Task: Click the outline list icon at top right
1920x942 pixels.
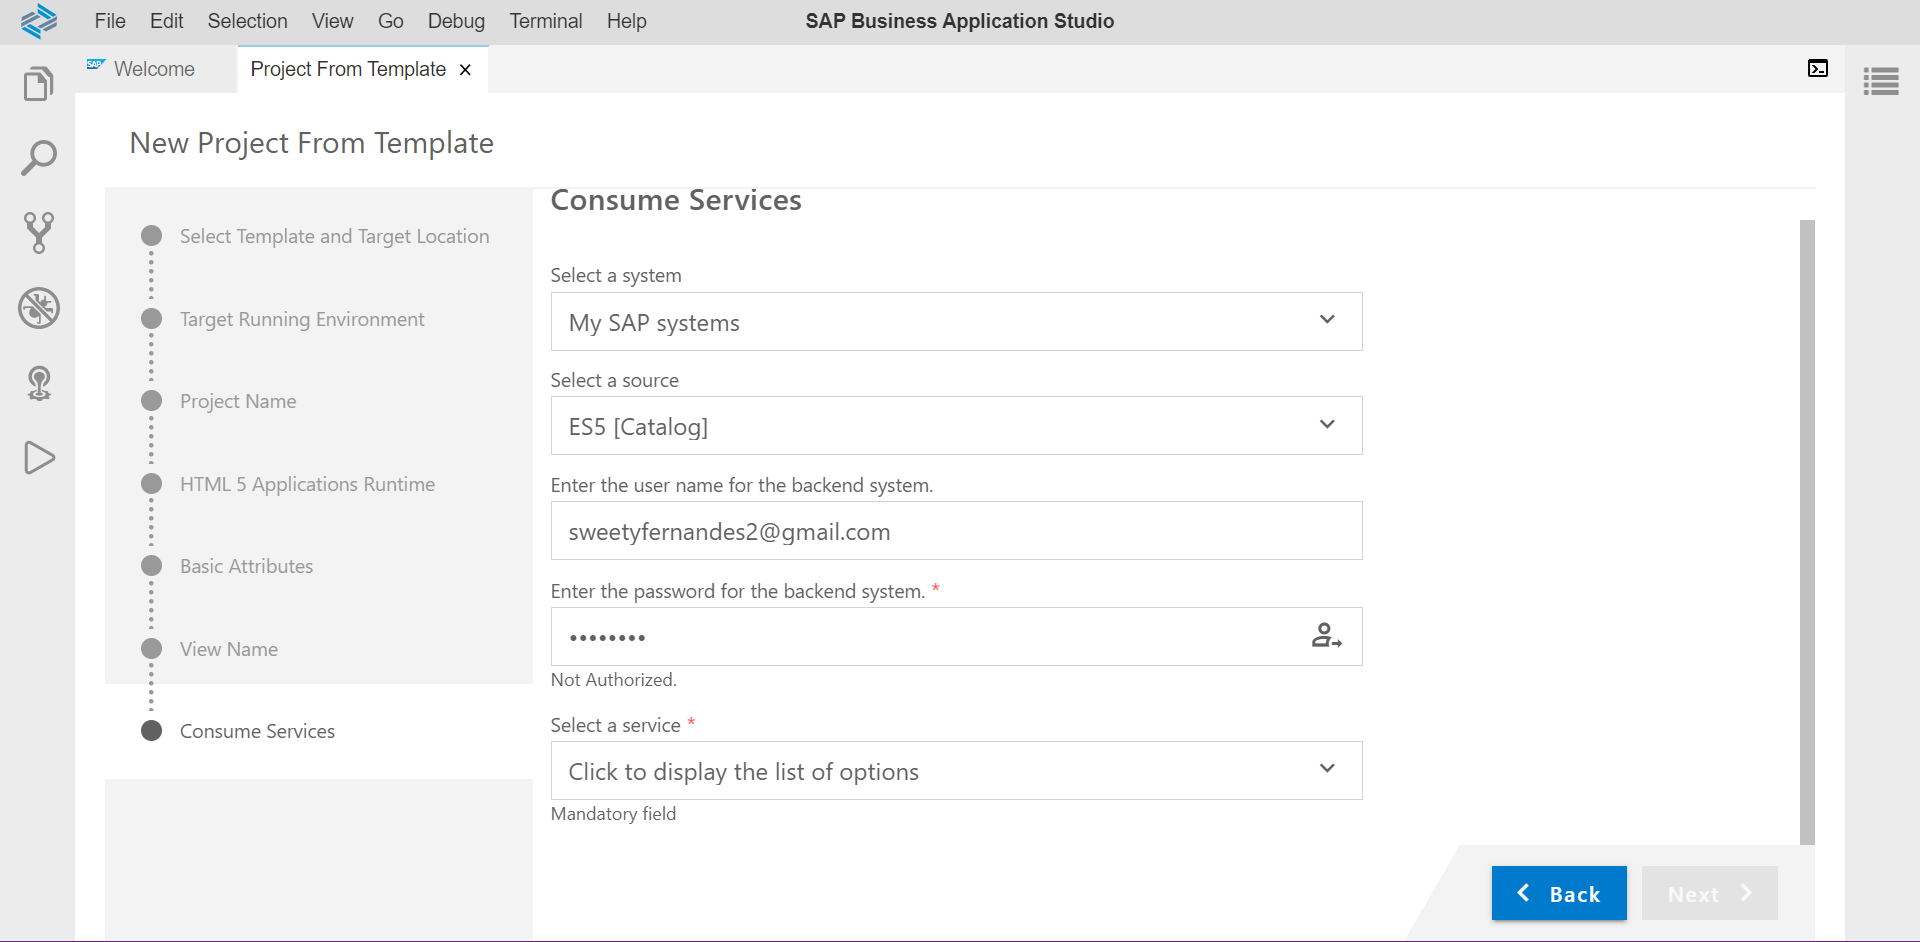Action: point(1881,81)
